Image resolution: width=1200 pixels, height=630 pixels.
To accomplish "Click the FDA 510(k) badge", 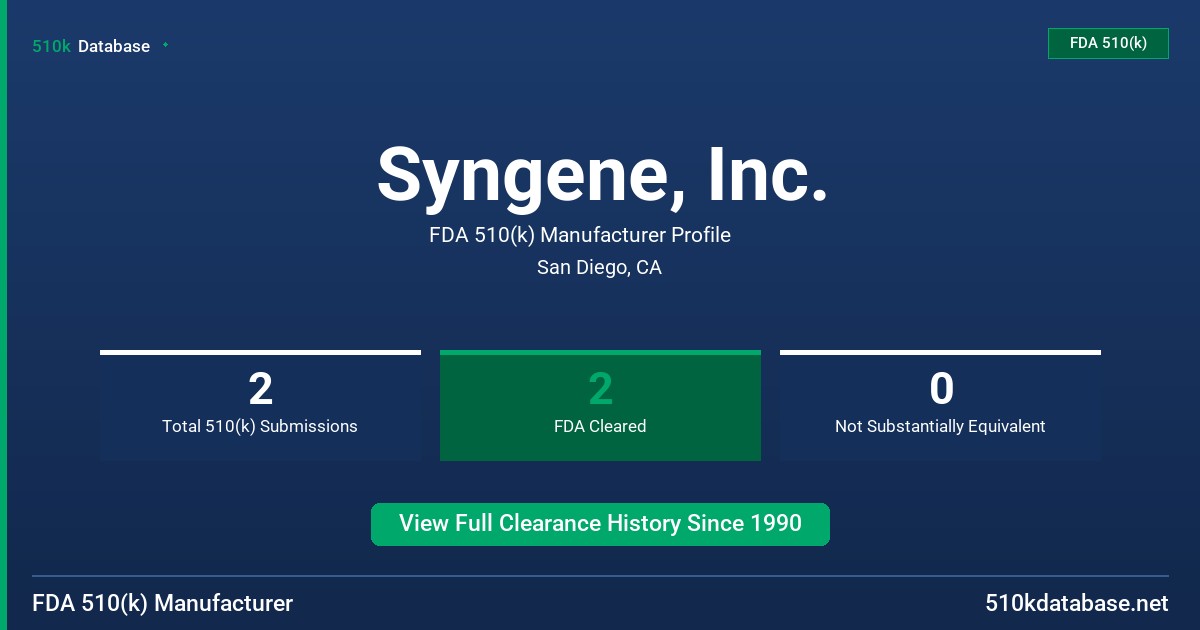I will click(x=1108, y=43).
